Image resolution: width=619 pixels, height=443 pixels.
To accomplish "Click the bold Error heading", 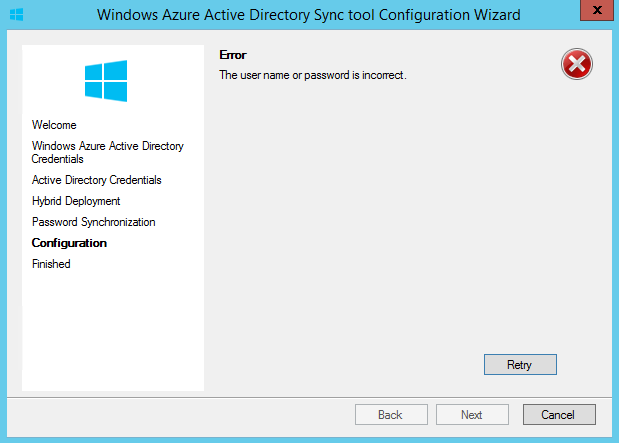I will pos(232,55).
